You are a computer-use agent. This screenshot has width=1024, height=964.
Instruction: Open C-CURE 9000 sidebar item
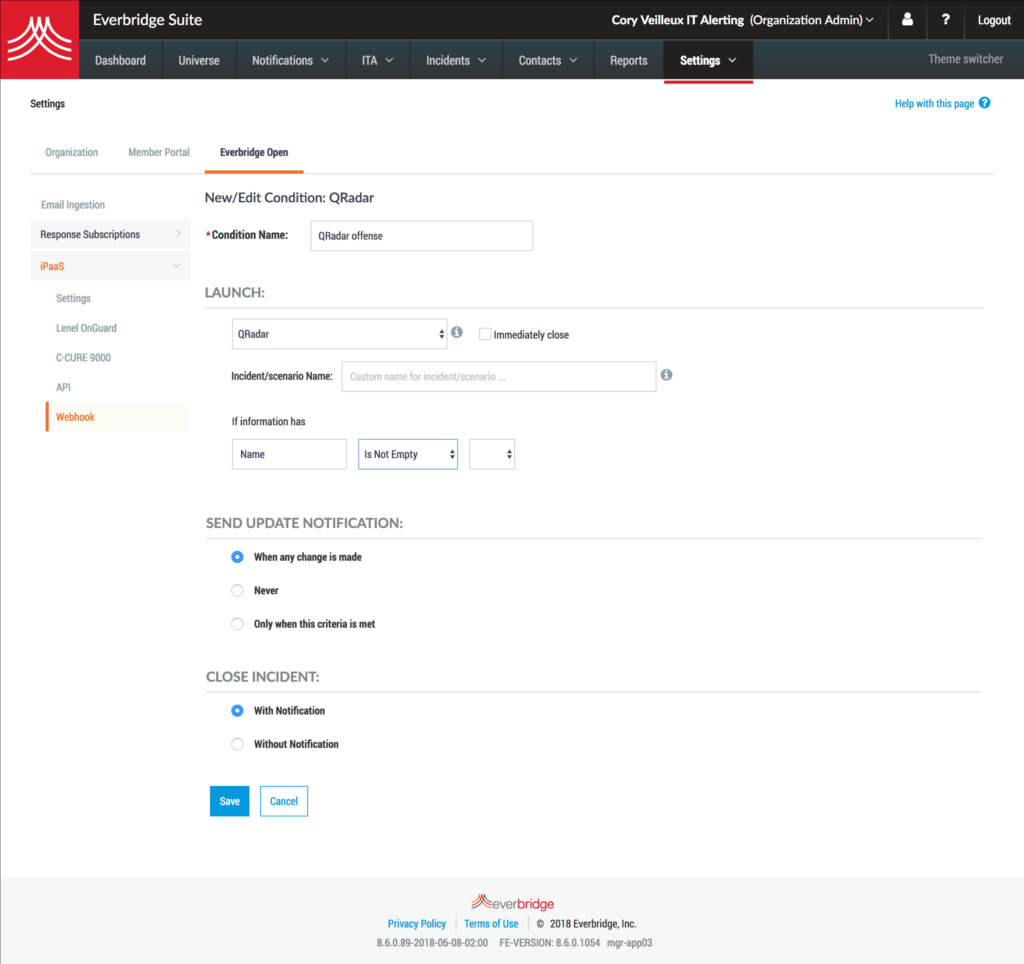(83, 357)
